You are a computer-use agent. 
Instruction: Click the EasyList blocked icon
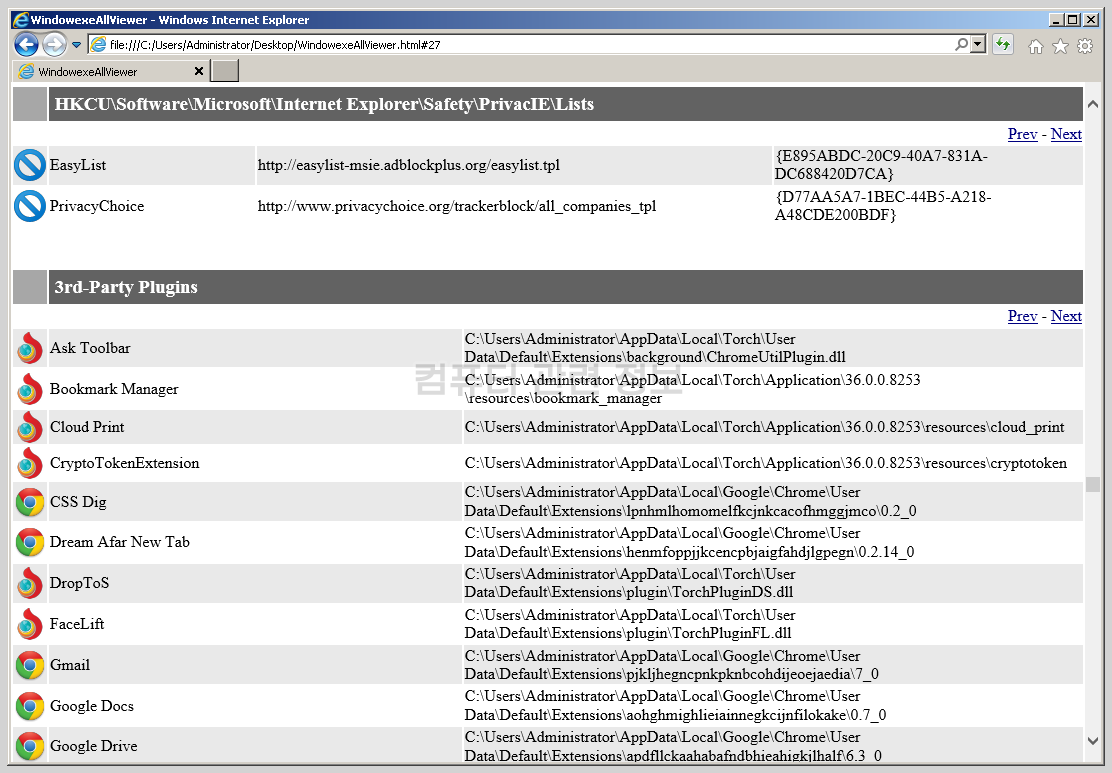(x=30, y=165)
